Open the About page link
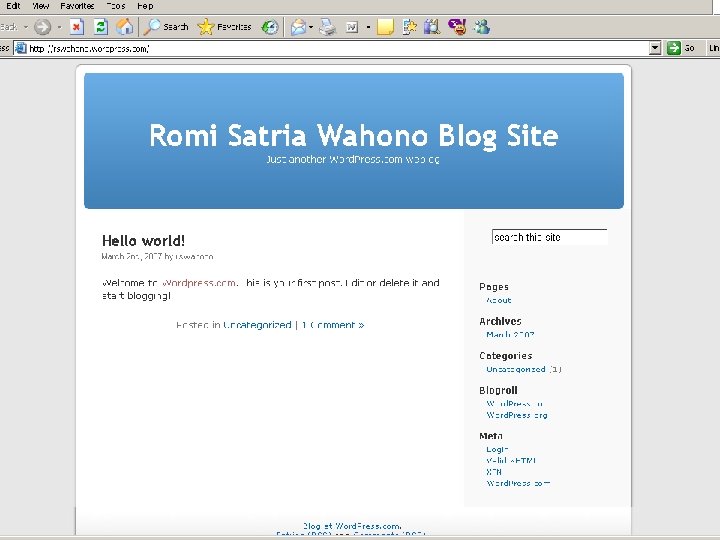 (499, 300)
